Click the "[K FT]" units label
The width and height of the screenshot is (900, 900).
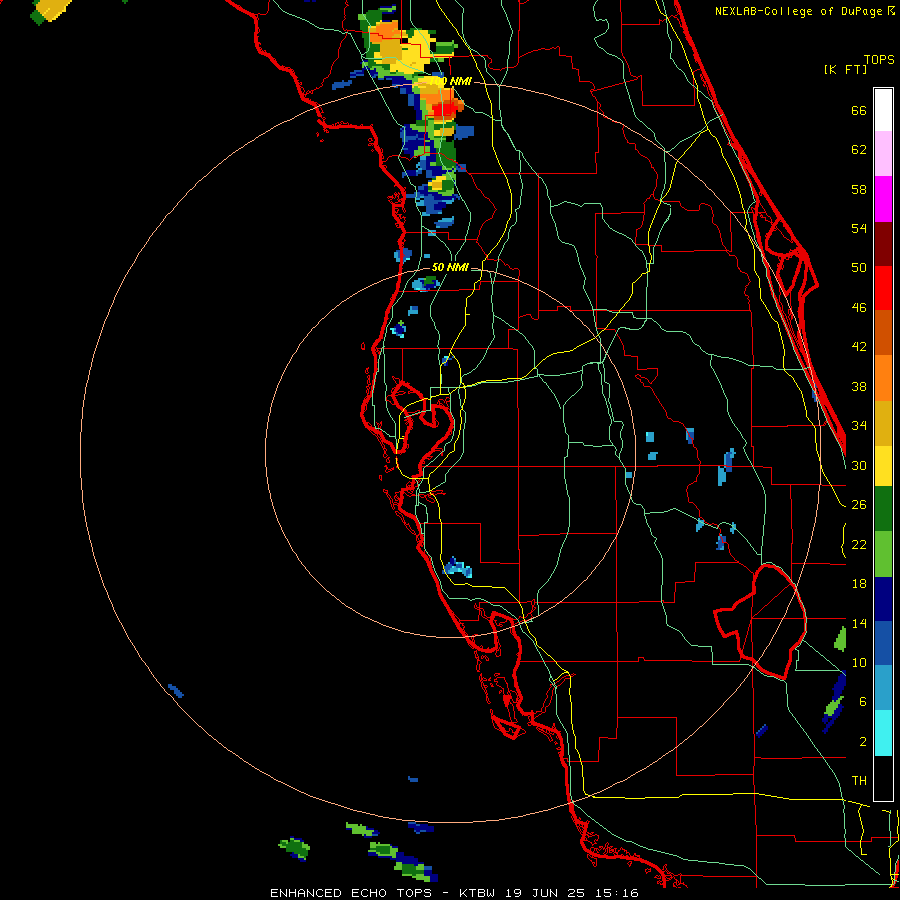845,69
